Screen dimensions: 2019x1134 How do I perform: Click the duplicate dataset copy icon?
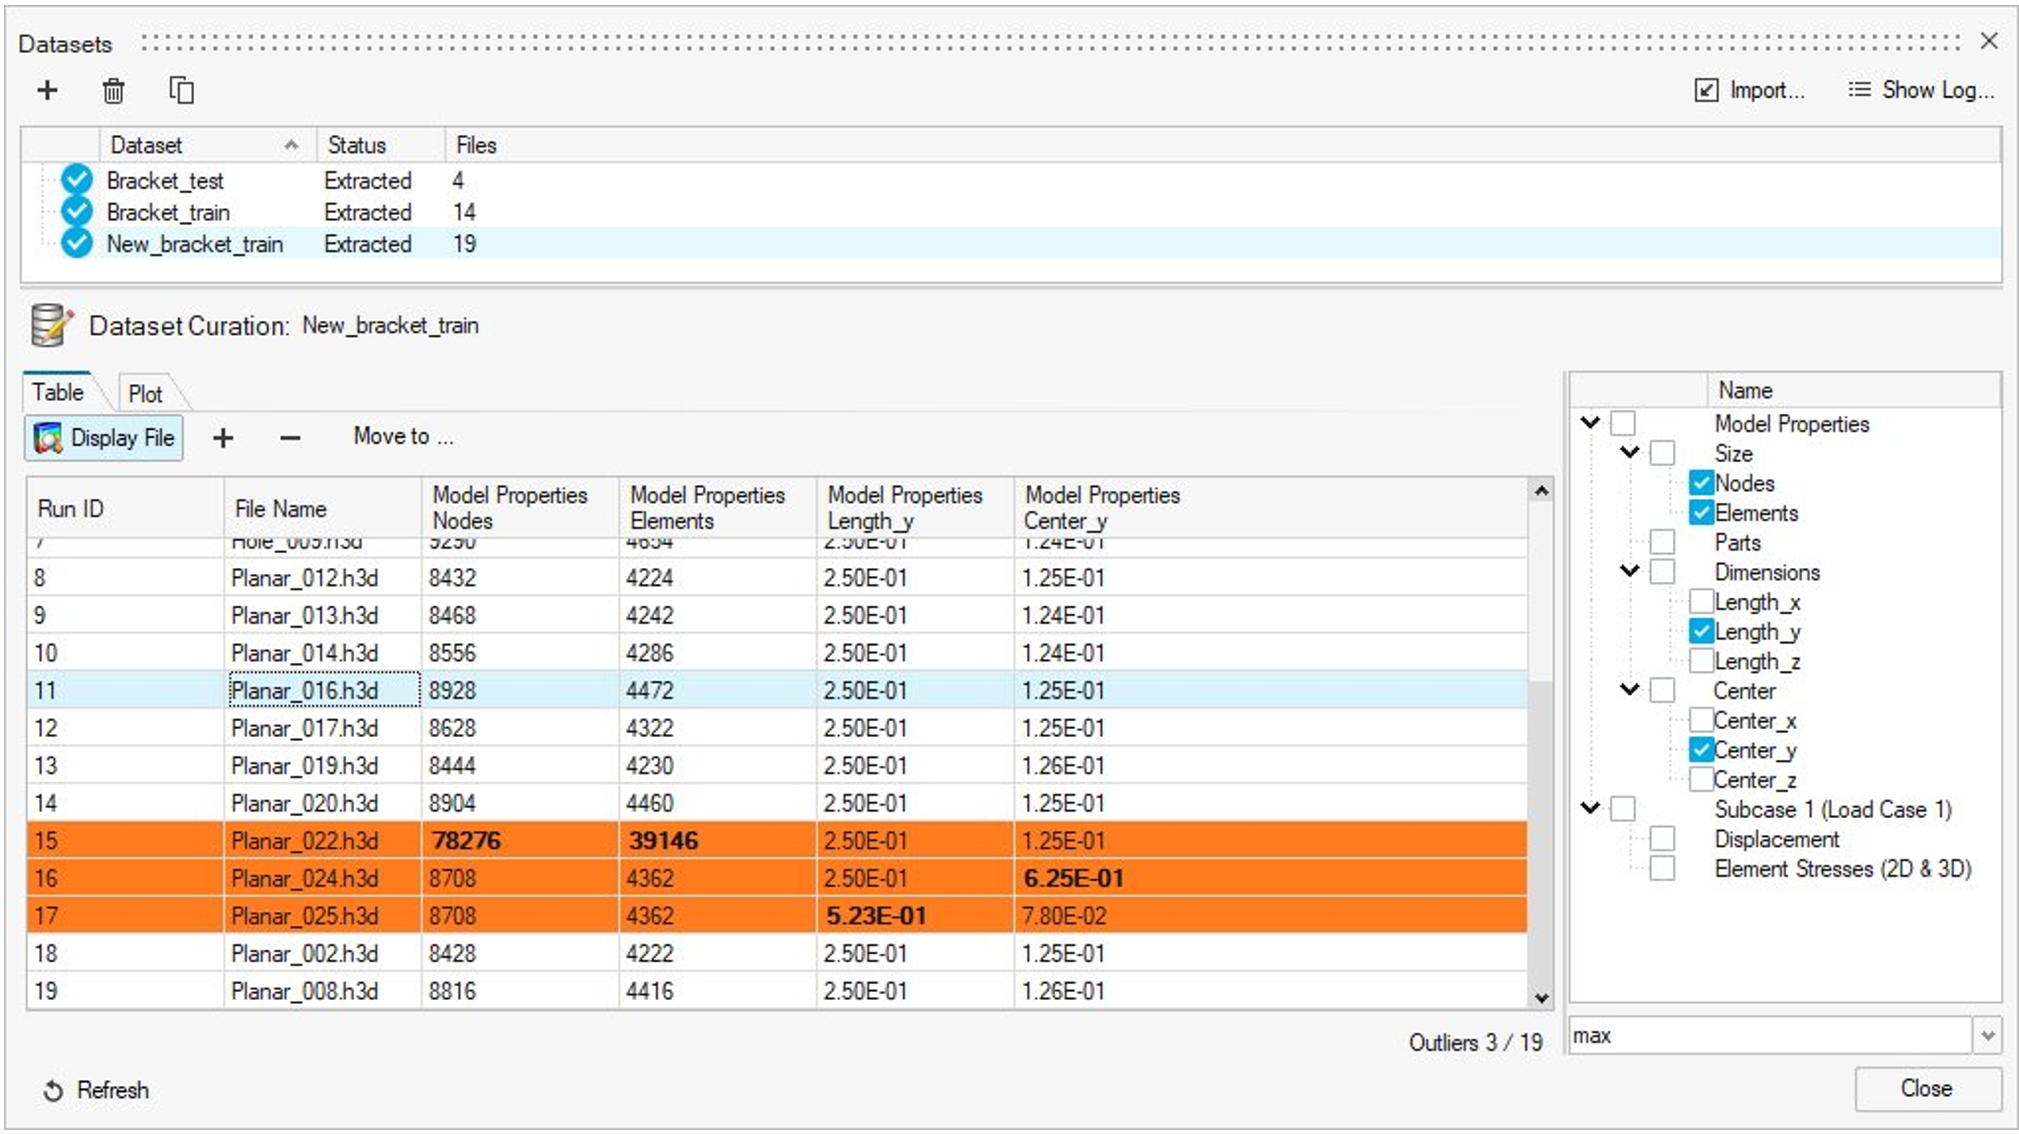coord(181,91)
